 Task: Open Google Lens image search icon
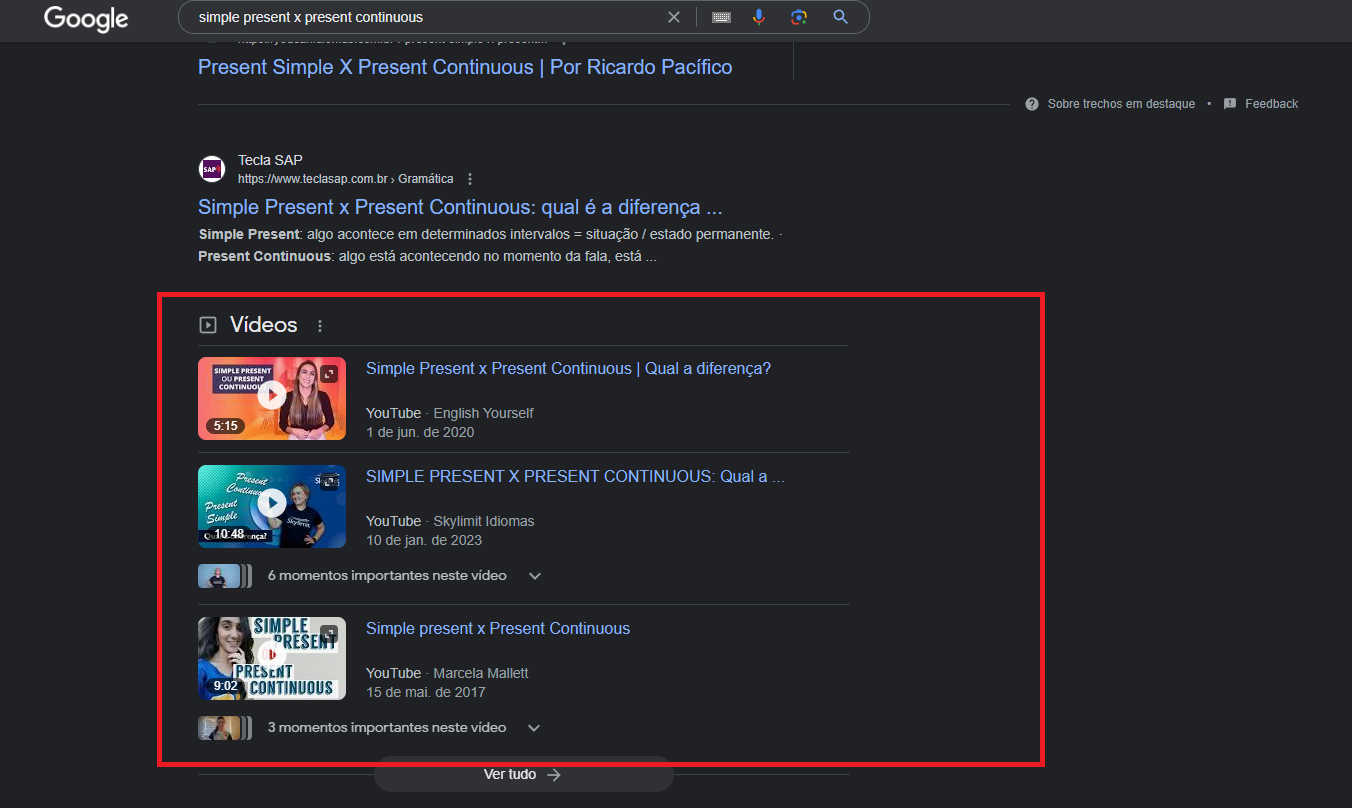click(x=798, y=17)
